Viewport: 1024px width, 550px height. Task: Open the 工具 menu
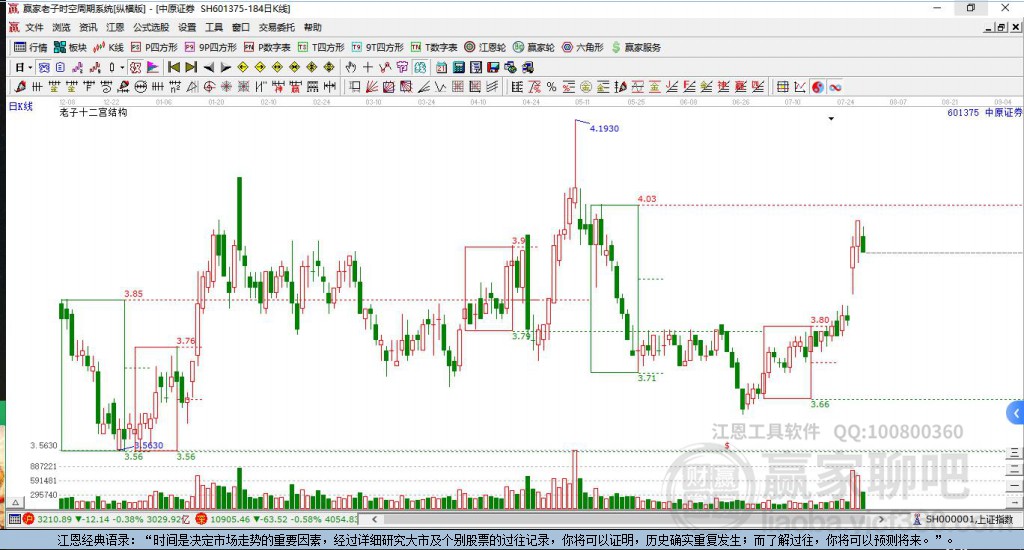(x=214, y=27)
